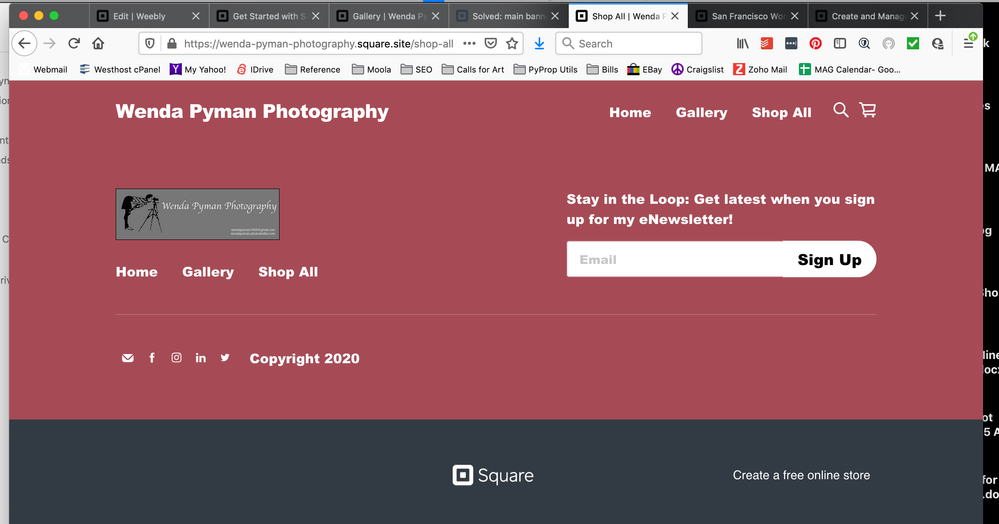This screenshot has width=999, height=524.
Task: Open the Instagram social icon
Action: 176,358
